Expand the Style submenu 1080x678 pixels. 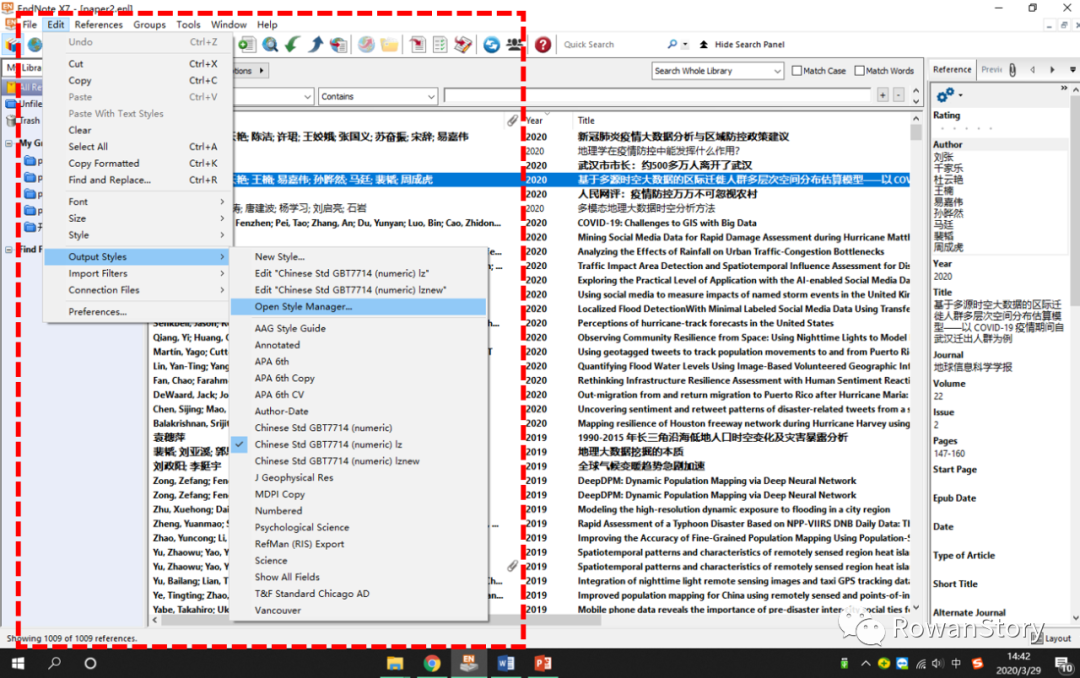(x=138, y=235)
